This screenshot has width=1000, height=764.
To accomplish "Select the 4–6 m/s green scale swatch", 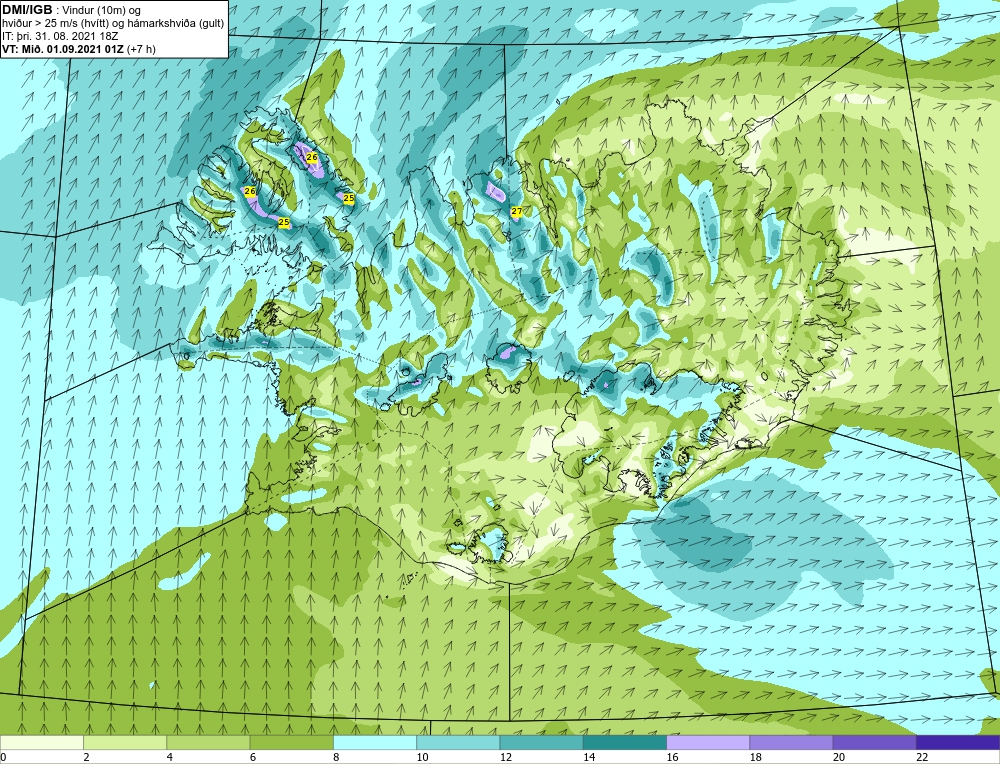I will [x=208, y=742].
